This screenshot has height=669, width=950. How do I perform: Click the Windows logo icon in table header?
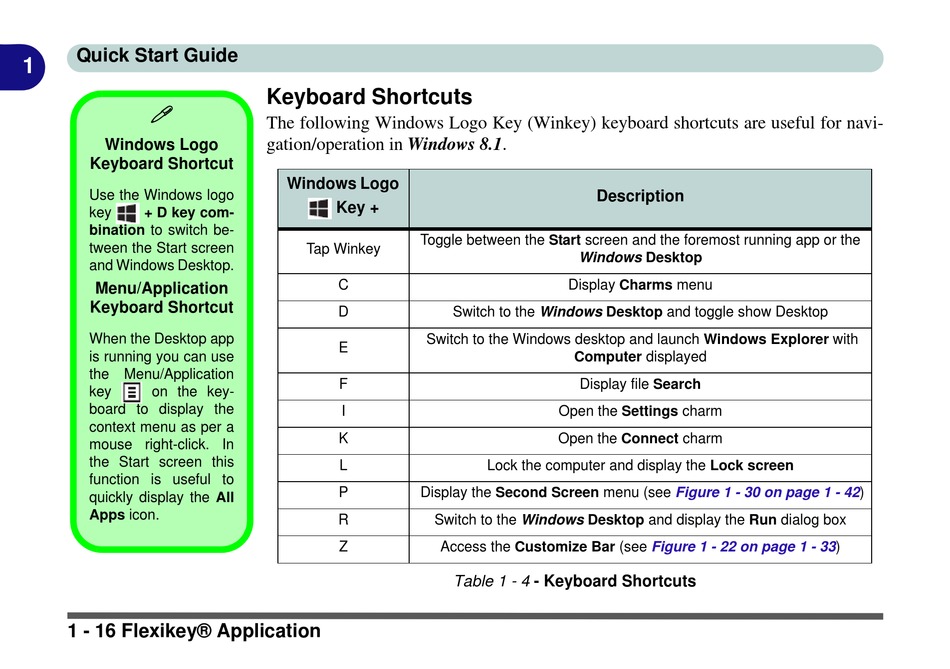pos(319,208)
